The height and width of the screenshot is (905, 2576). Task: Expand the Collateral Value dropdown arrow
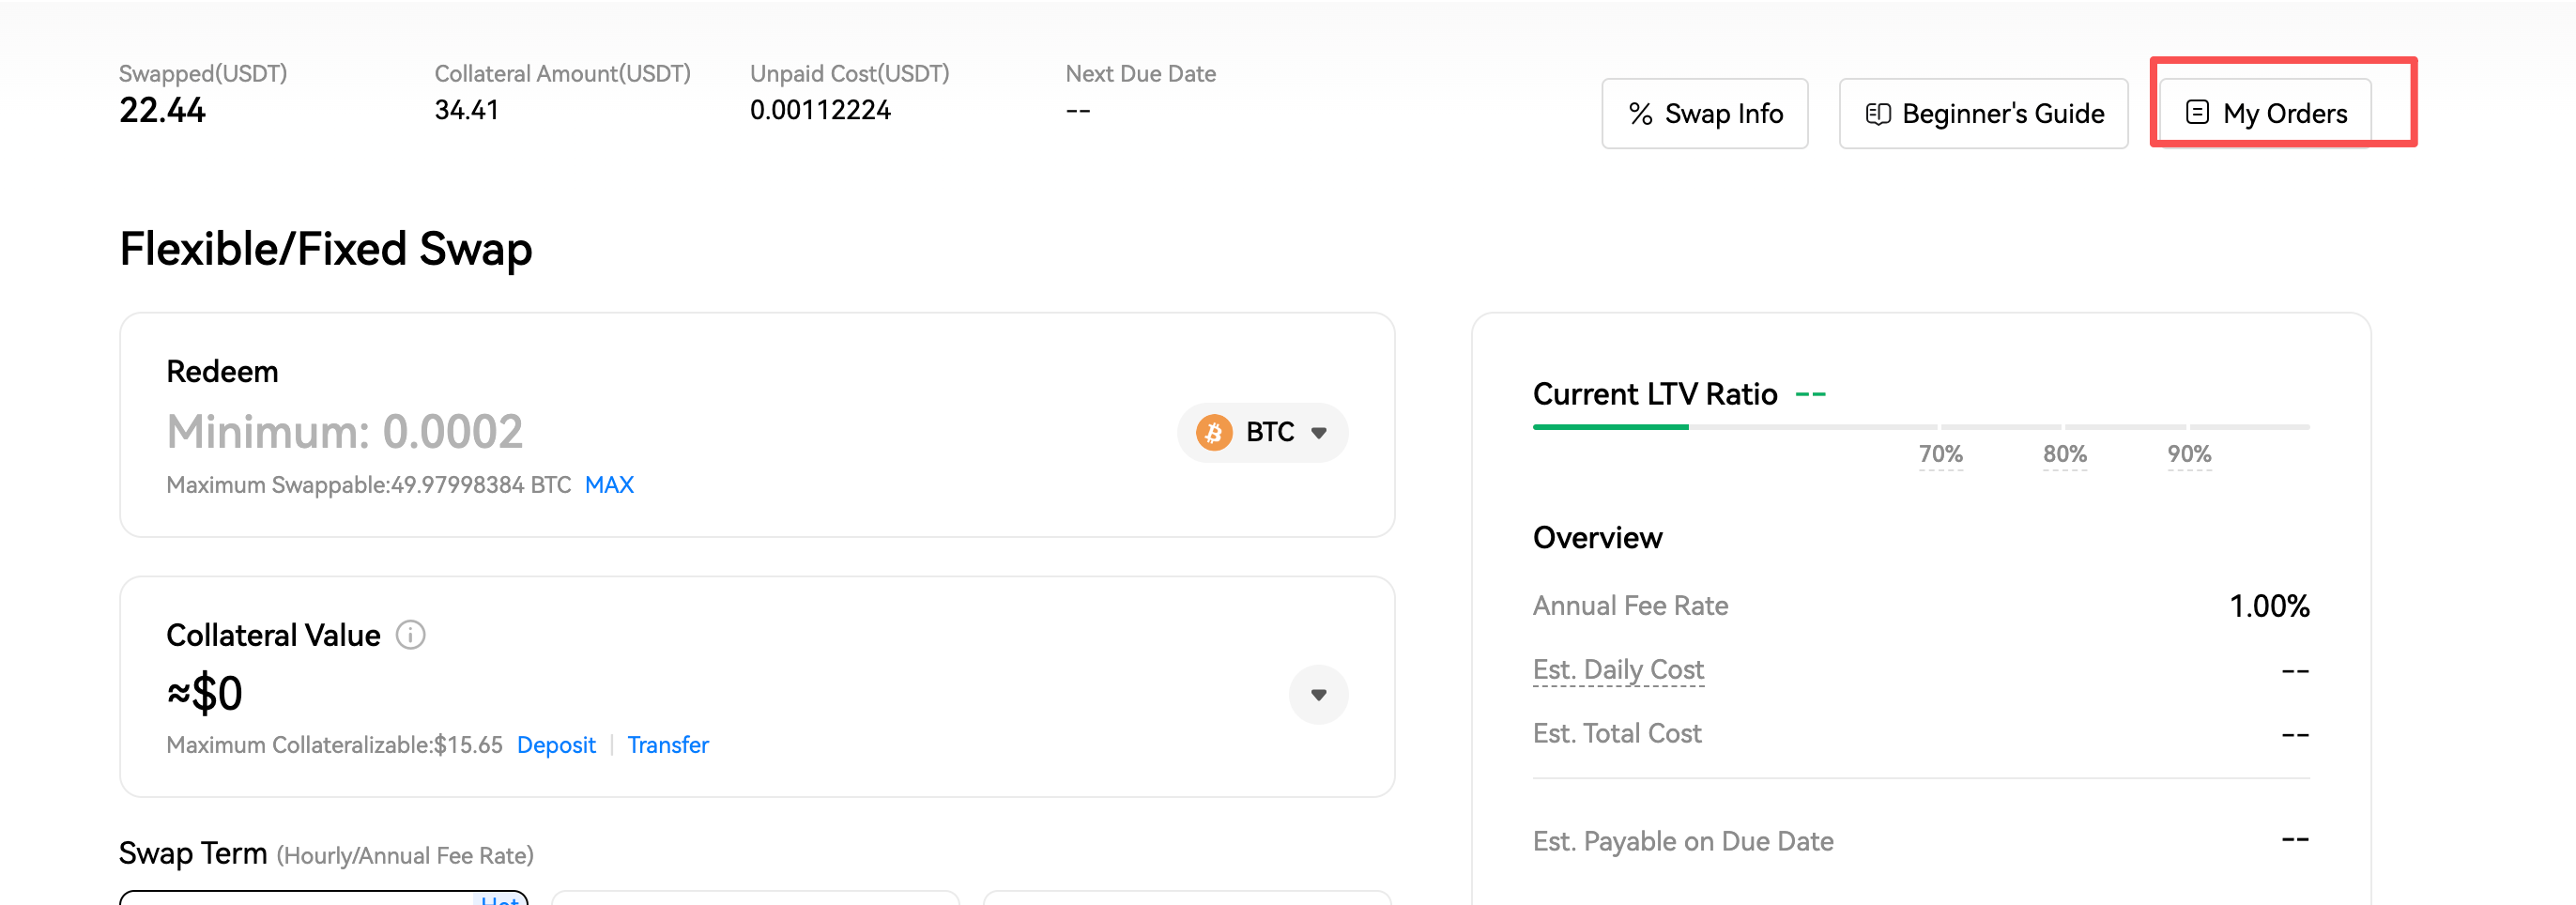[1318, 695]
